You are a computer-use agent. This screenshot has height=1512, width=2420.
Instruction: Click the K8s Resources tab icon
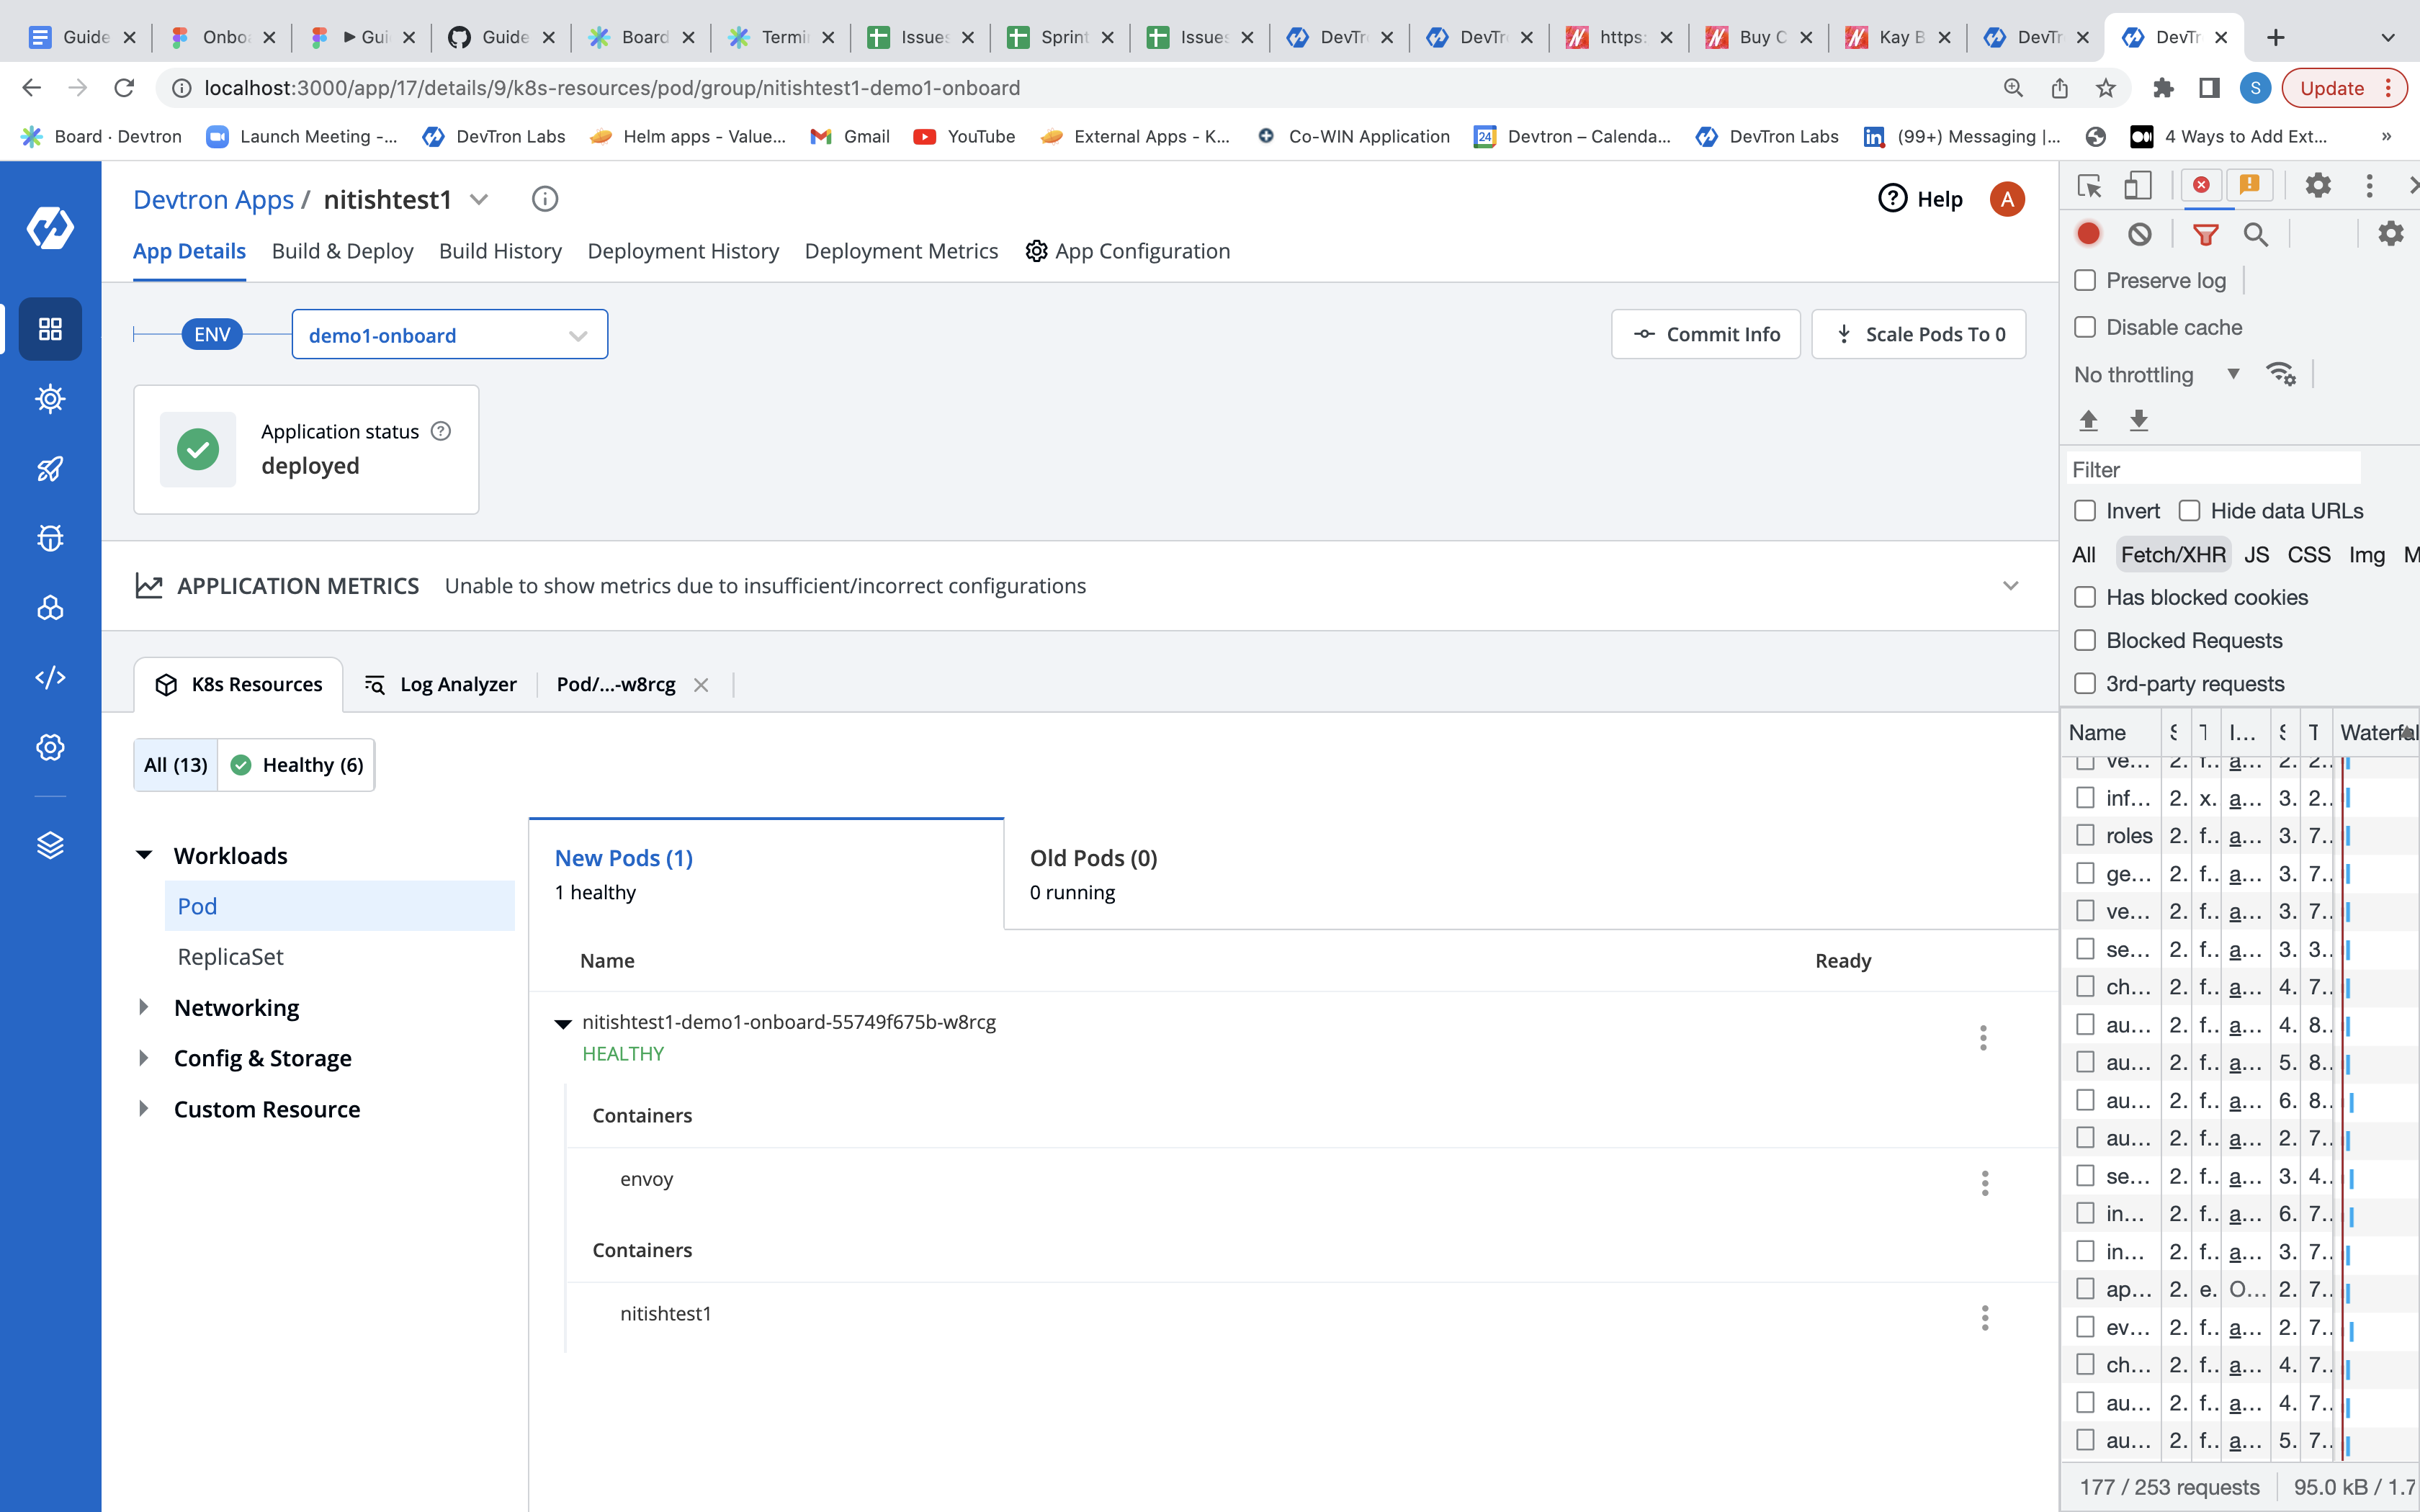pyautogui.click(x=166, y=683)
